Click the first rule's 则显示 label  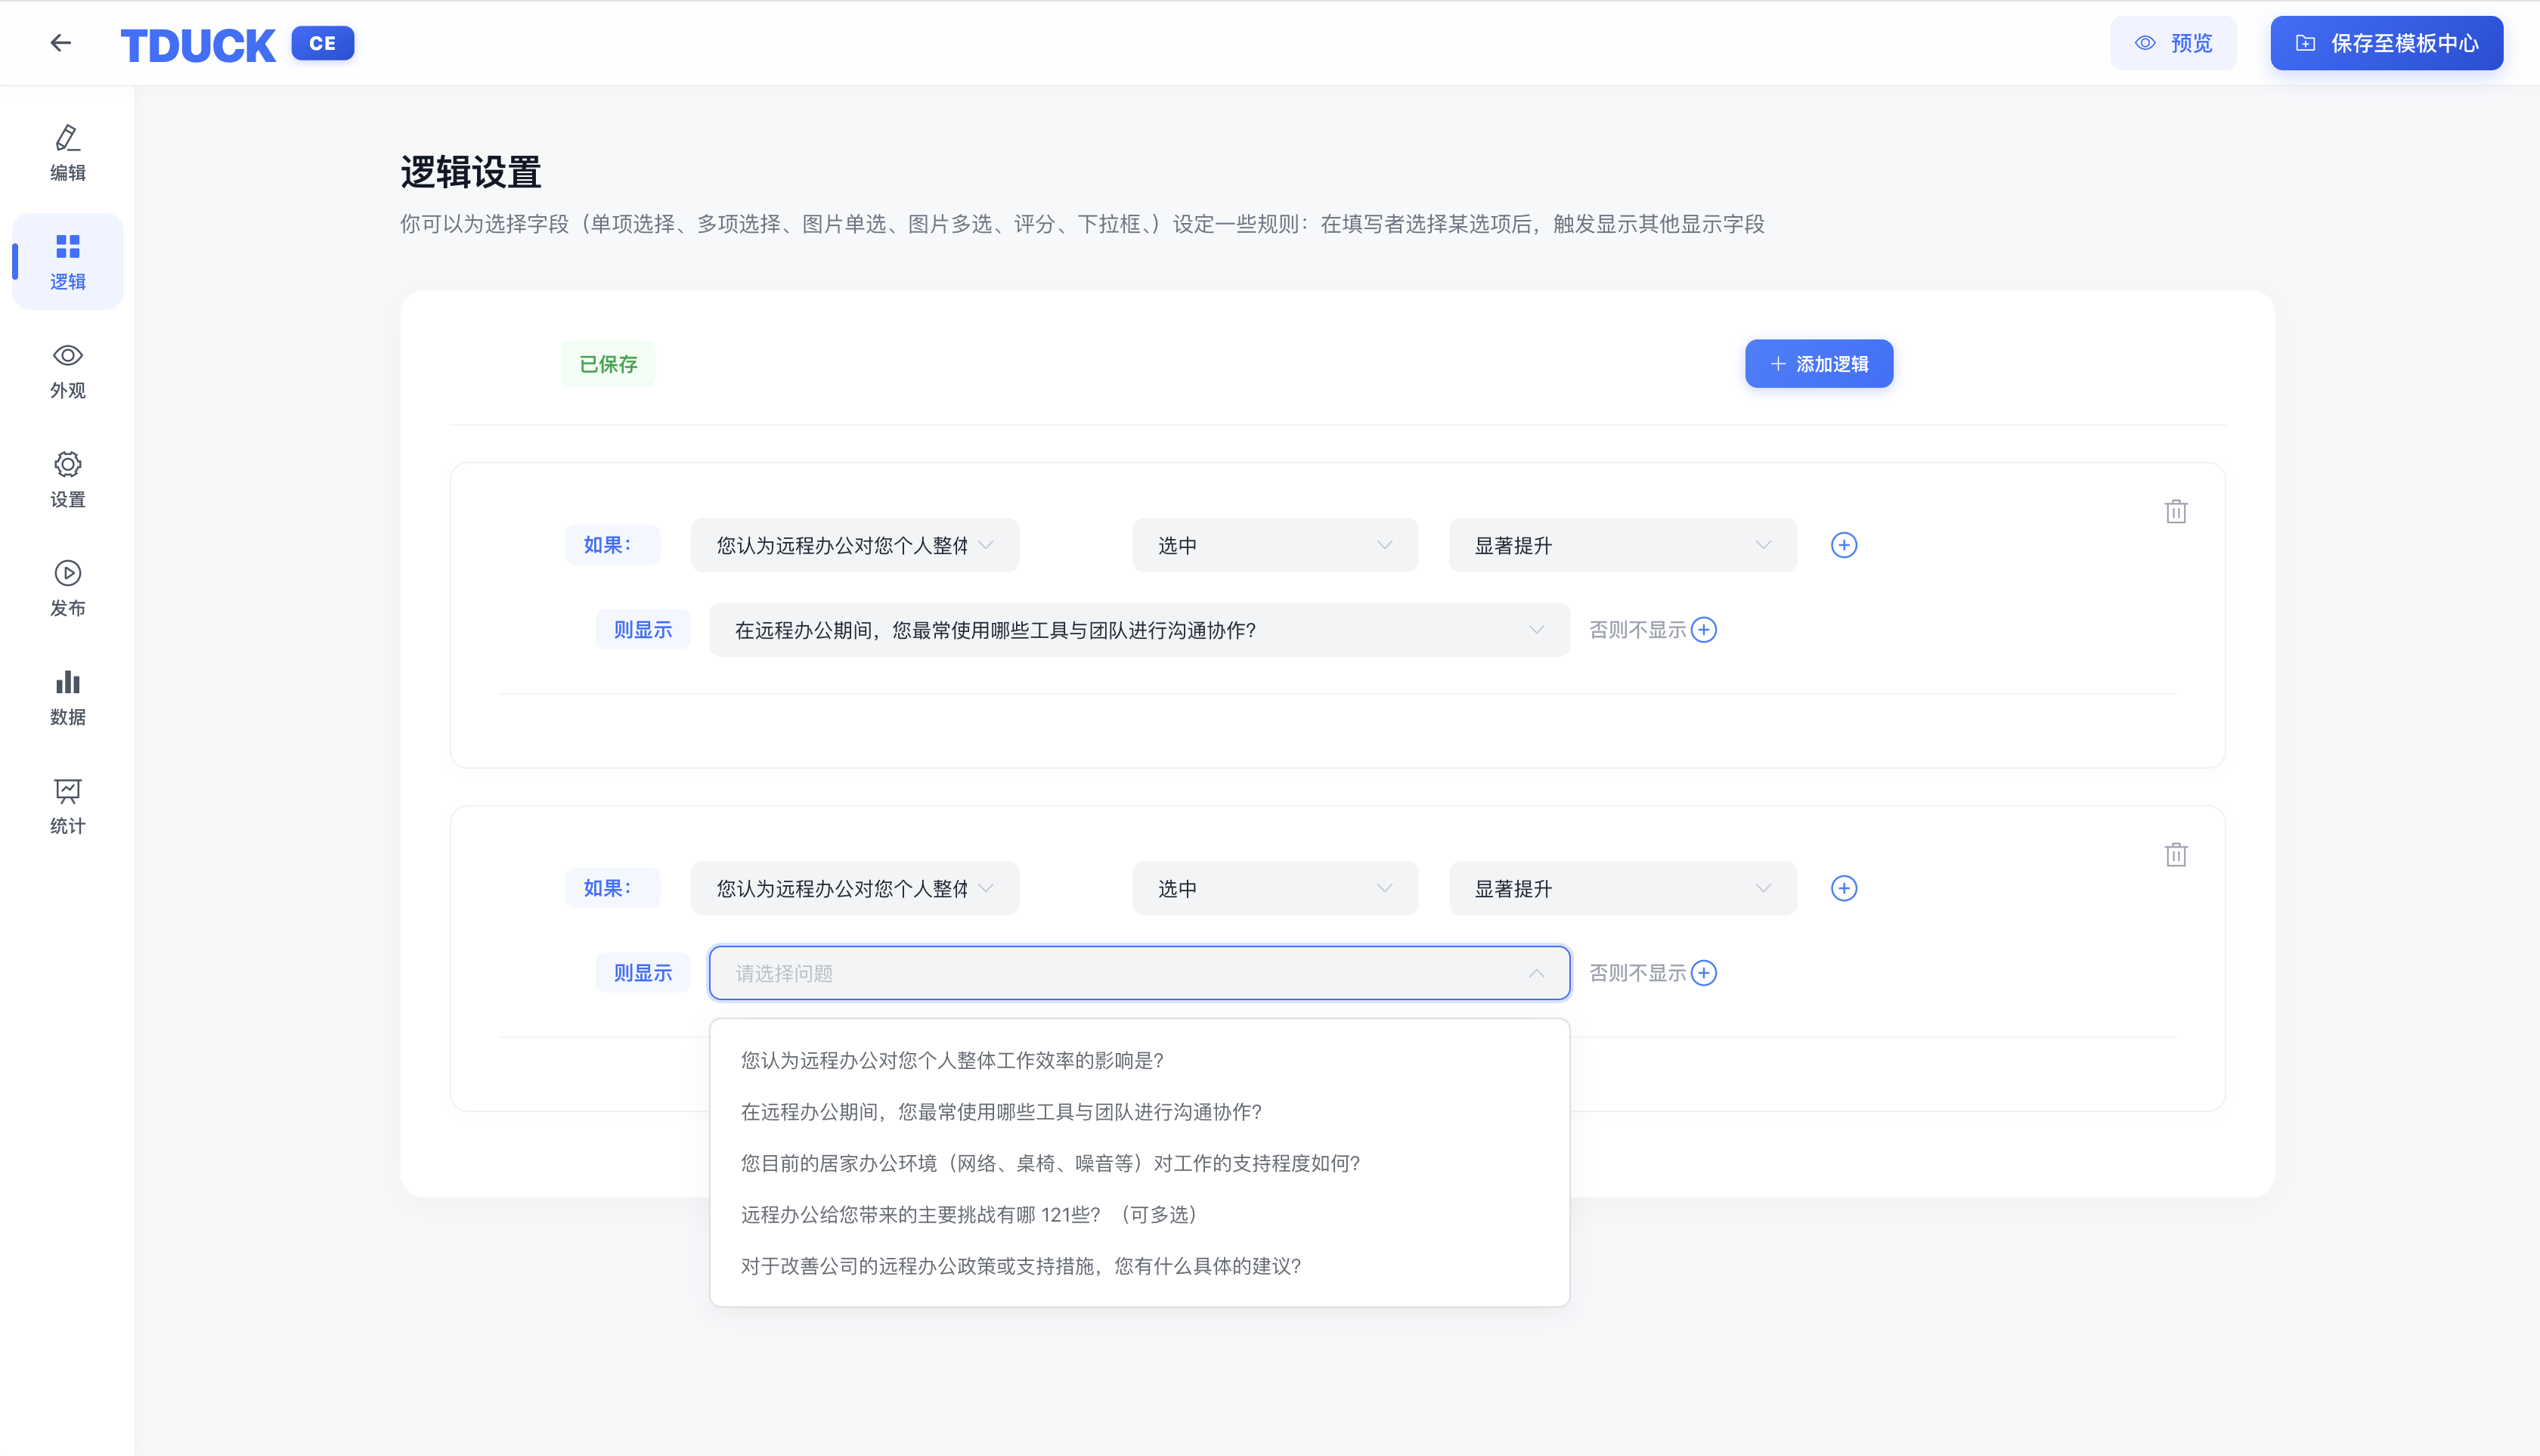pyautogui.click(x=643, y=630)
